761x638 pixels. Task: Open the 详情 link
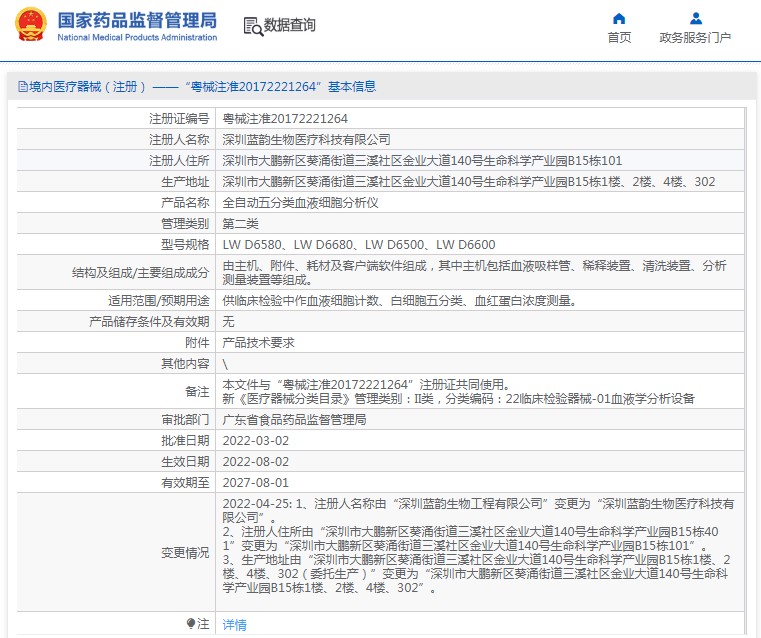[234, 625]
